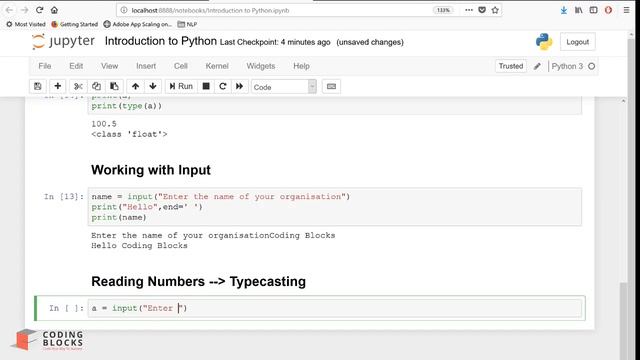The image size is (640, 360).
Task: Click the print(type(a)) code line
Action: click(x=127, y=106)
